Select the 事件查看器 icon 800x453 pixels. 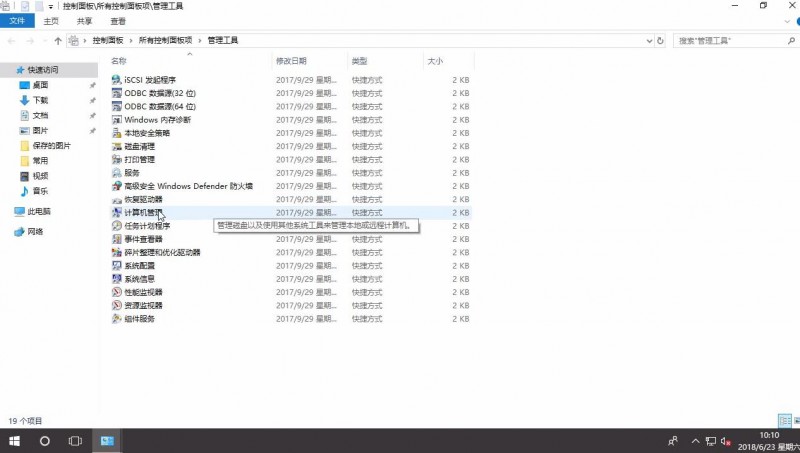pos(117,239)
